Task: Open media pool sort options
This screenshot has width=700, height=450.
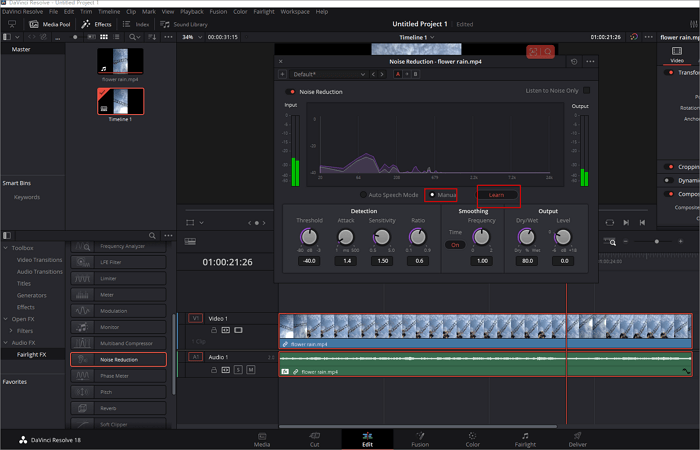Action: point(152,37)
